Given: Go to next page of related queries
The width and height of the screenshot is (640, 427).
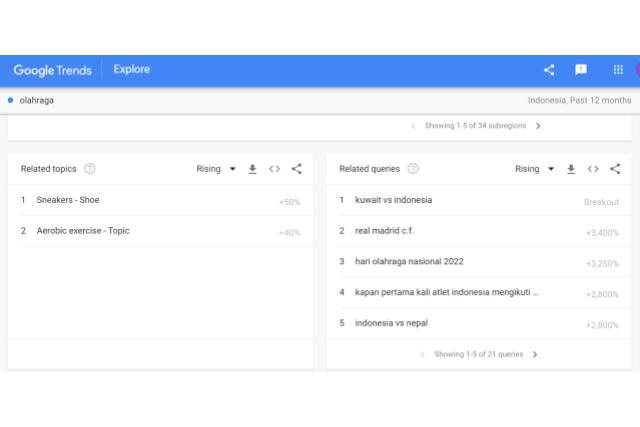Looking at the screenshot, I should click(535, 354).
